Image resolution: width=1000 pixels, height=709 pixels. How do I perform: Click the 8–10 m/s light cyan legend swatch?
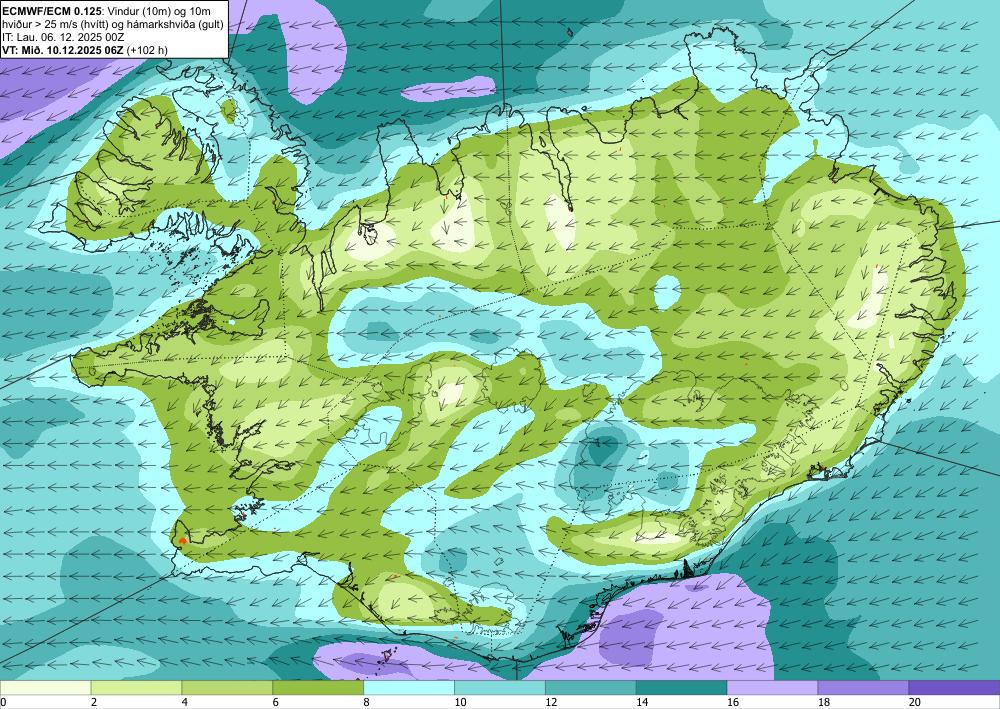(x=409, y=688)
